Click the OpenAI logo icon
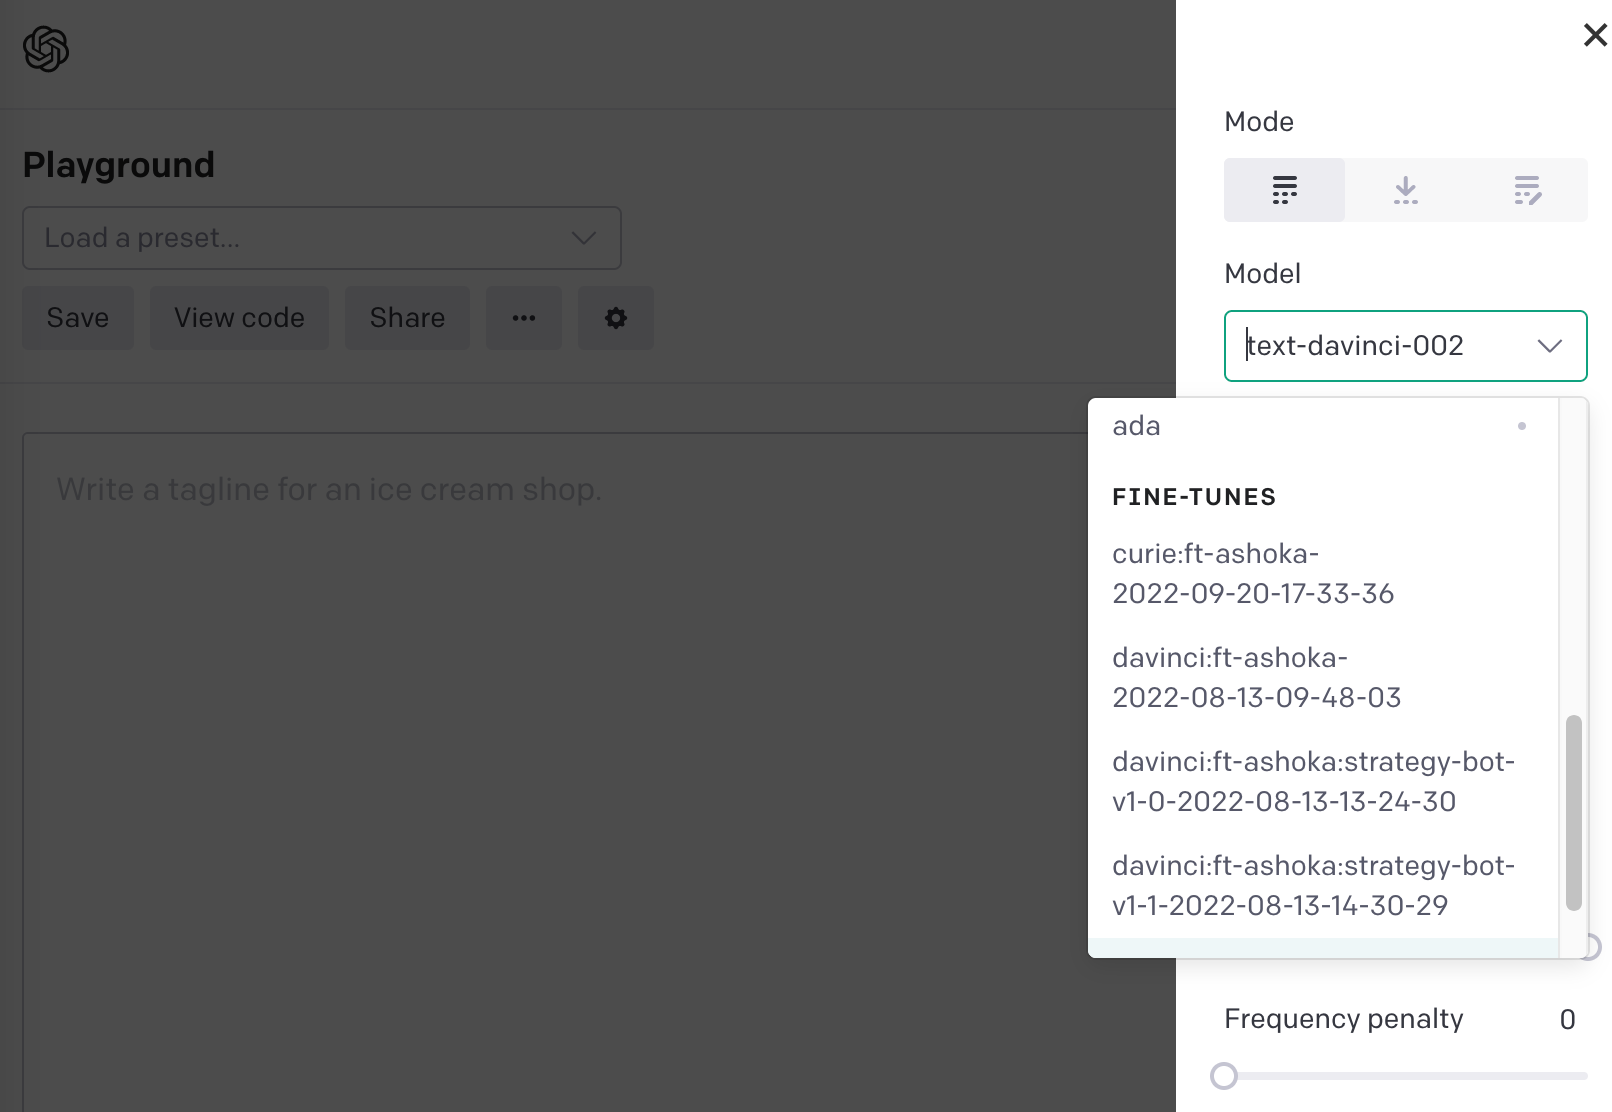The height and width of the screenshot is (1112, 1612). (46, 49)
